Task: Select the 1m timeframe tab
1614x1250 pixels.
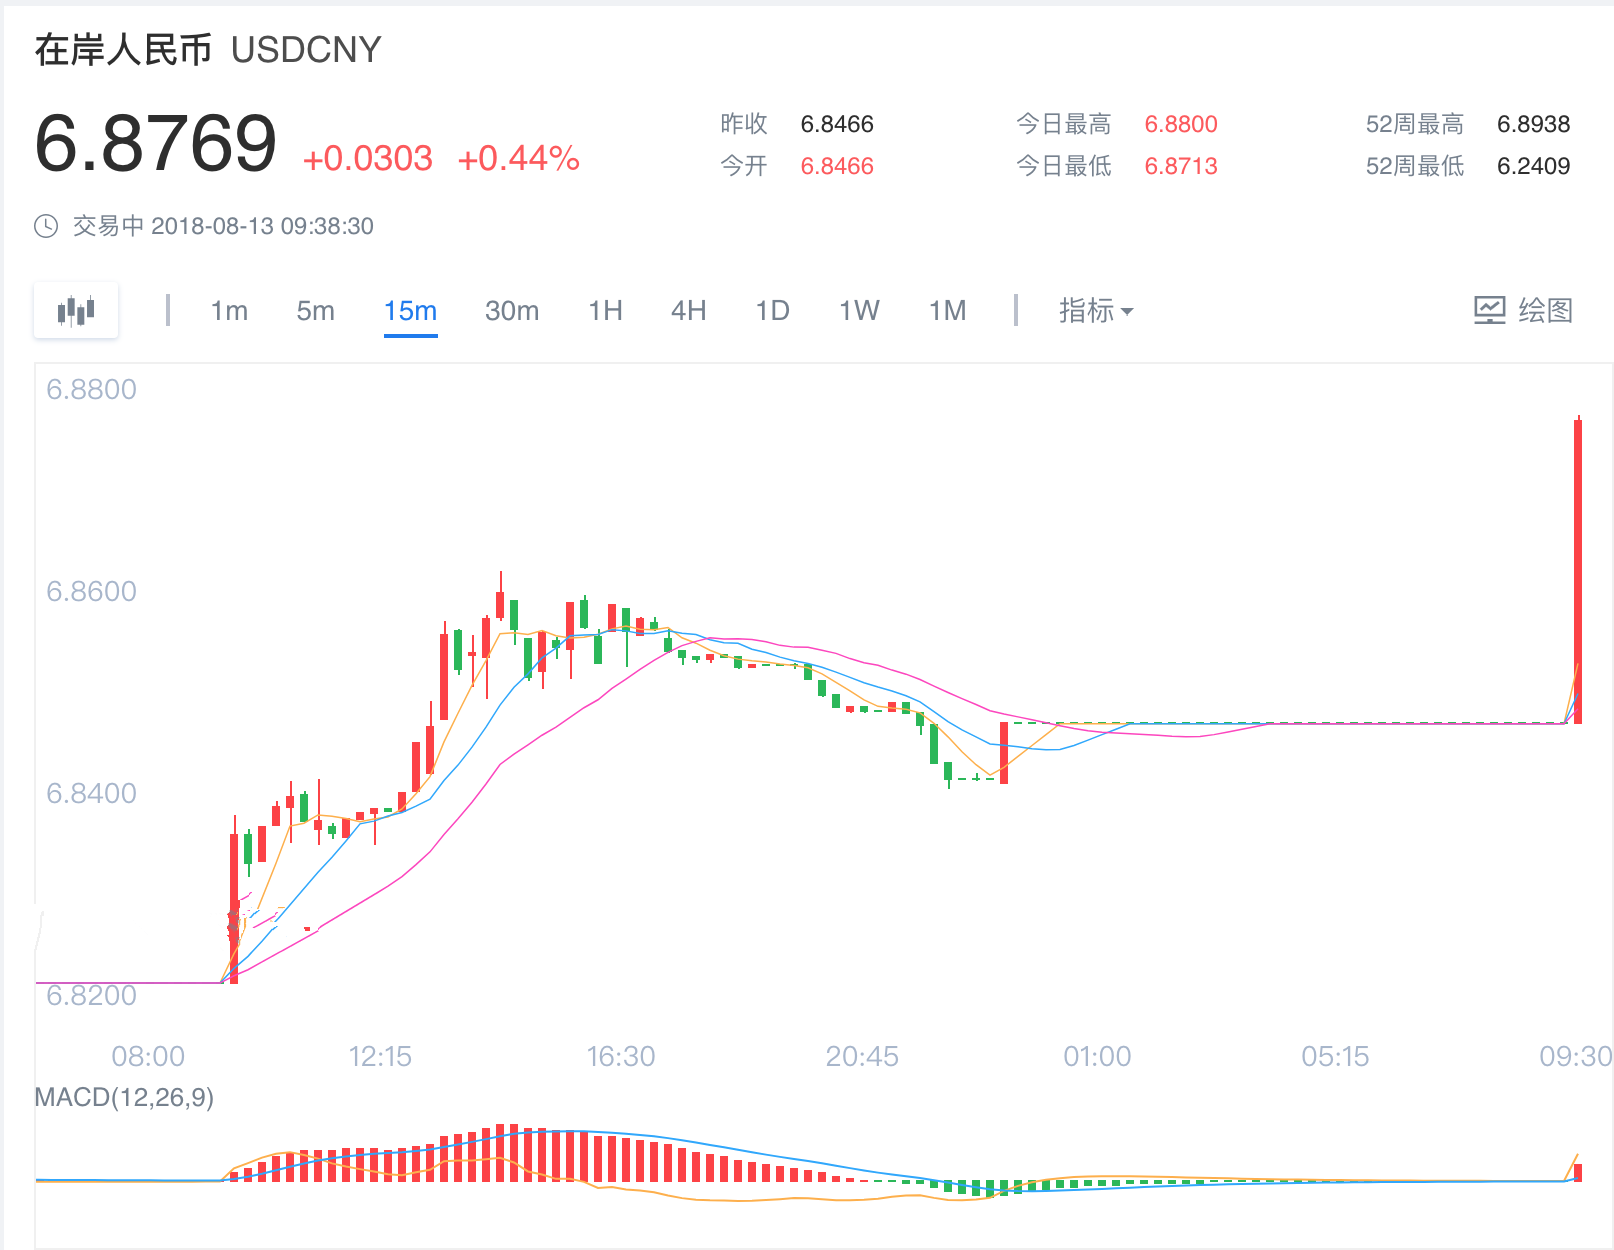Action: point(229,311)
